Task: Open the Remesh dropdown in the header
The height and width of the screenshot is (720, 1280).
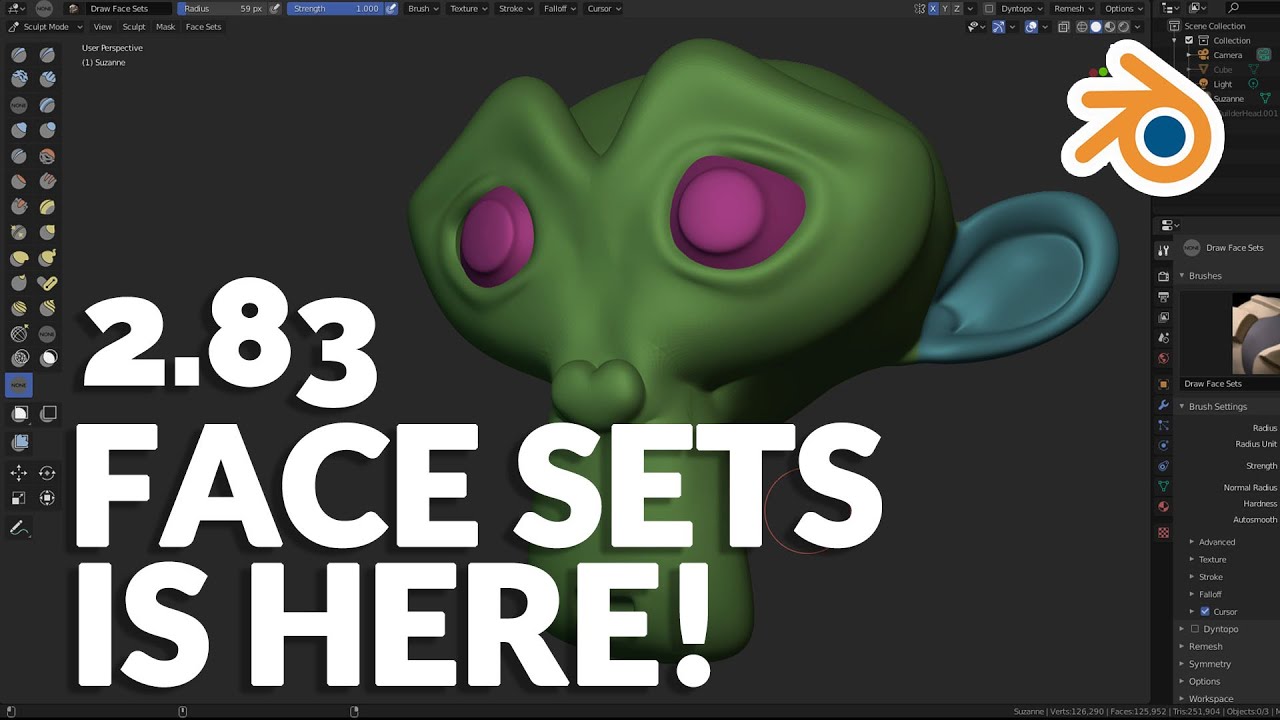Action: (1073, 8)
